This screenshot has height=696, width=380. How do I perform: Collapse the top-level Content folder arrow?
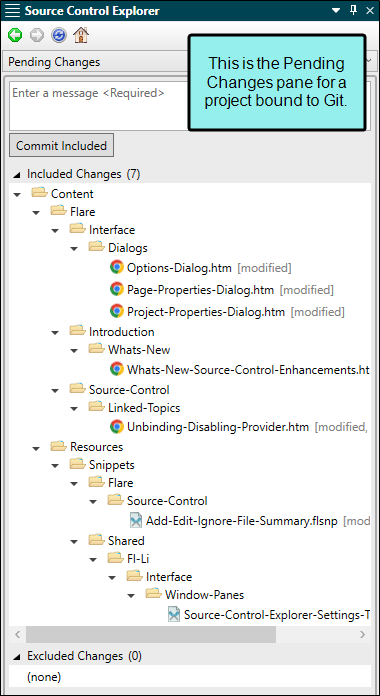click(x=17, y=194)
